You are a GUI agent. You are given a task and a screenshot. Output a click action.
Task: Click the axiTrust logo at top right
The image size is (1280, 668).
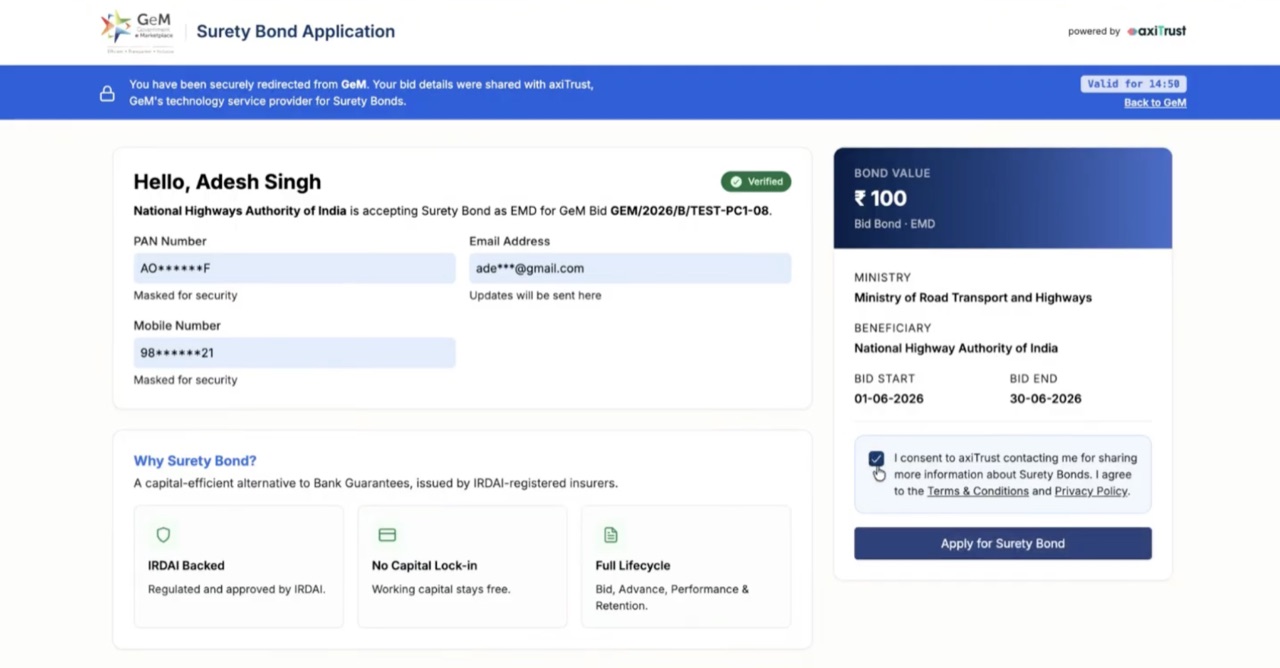pyautogui.click(x=1157, y=31)
